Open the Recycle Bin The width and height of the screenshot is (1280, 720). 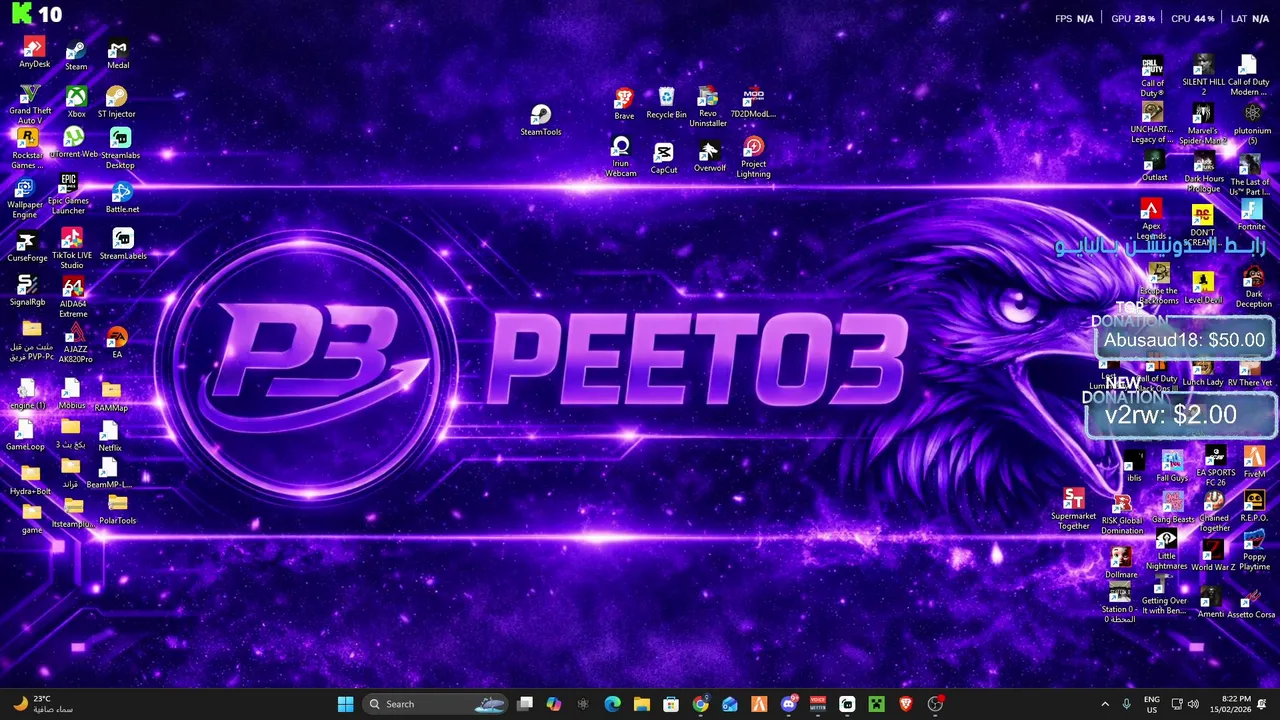click(x=666, y=103)
